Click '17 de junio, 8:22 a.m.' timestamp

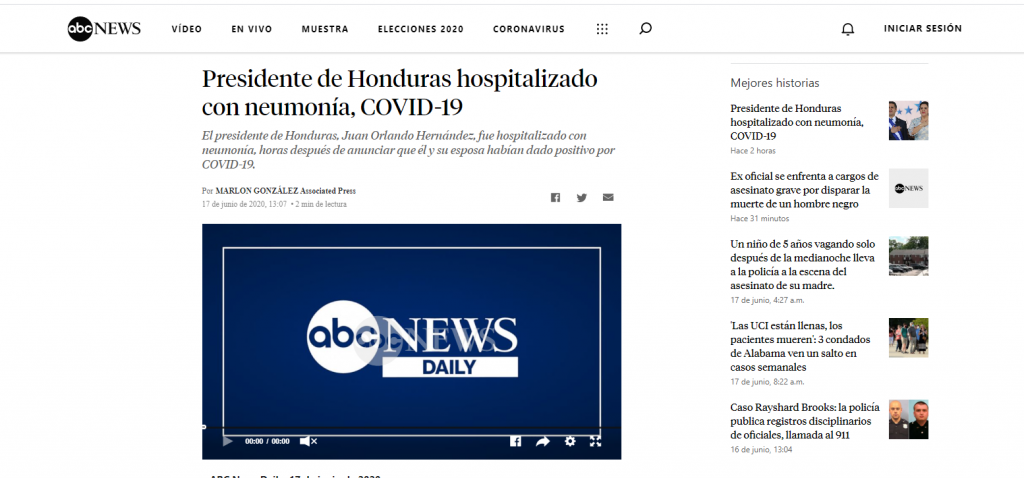[x=767, y=382]
